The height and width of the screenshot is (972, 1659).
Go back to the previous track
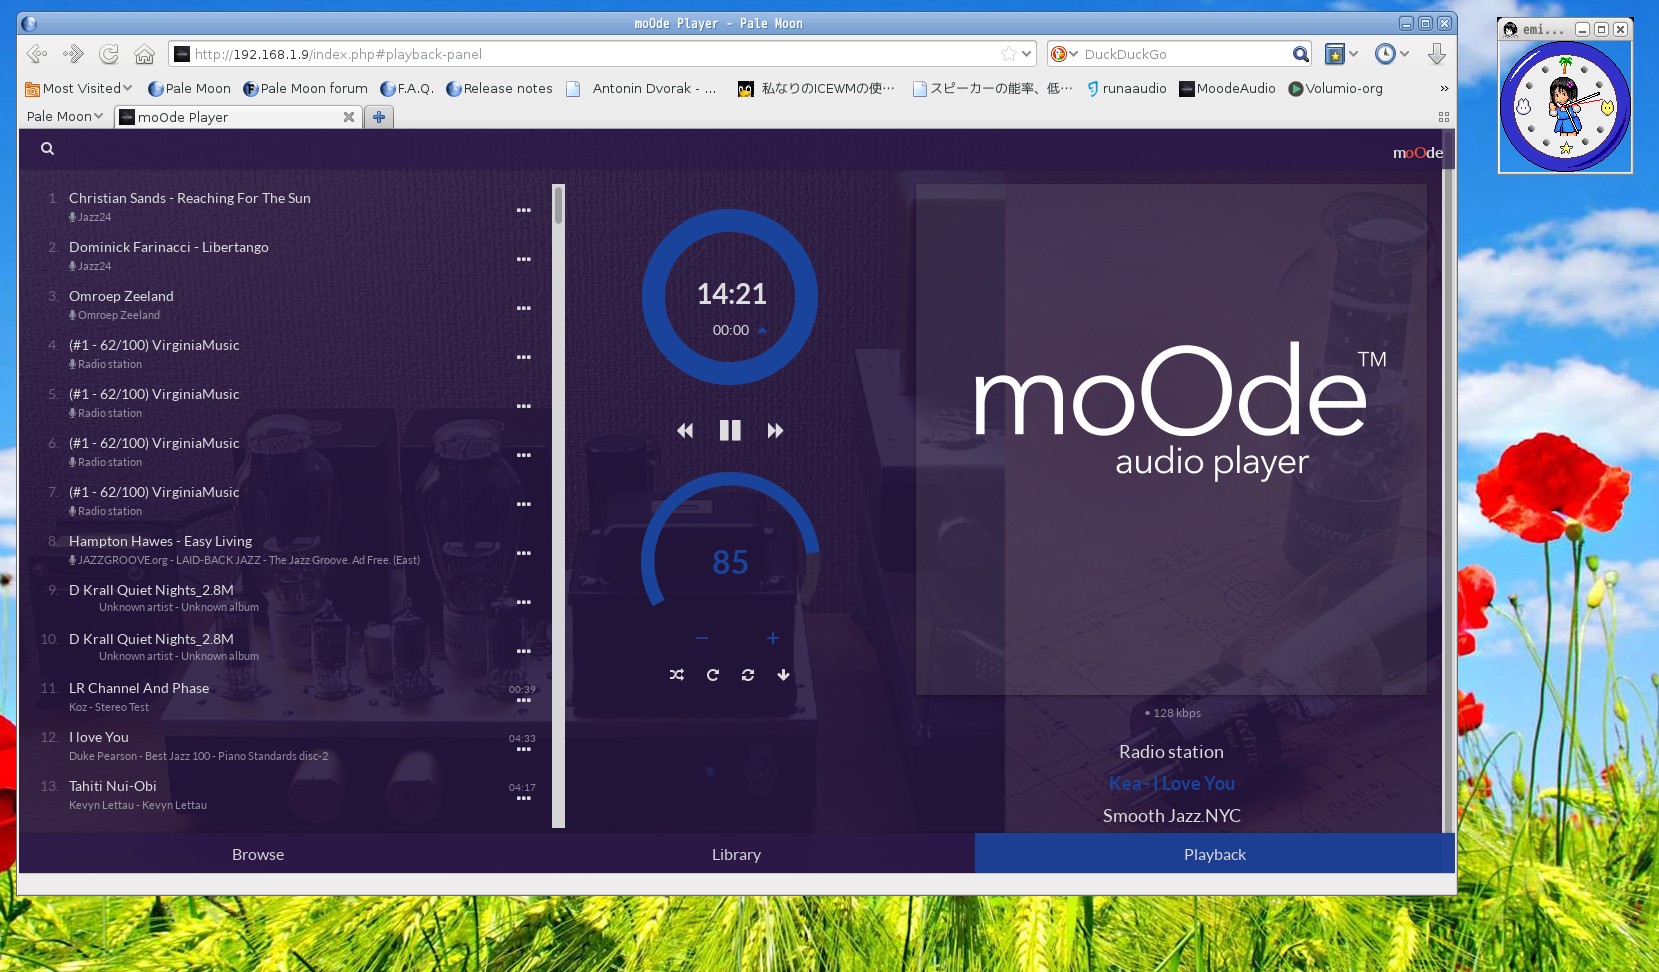click(x=685, y=431)
